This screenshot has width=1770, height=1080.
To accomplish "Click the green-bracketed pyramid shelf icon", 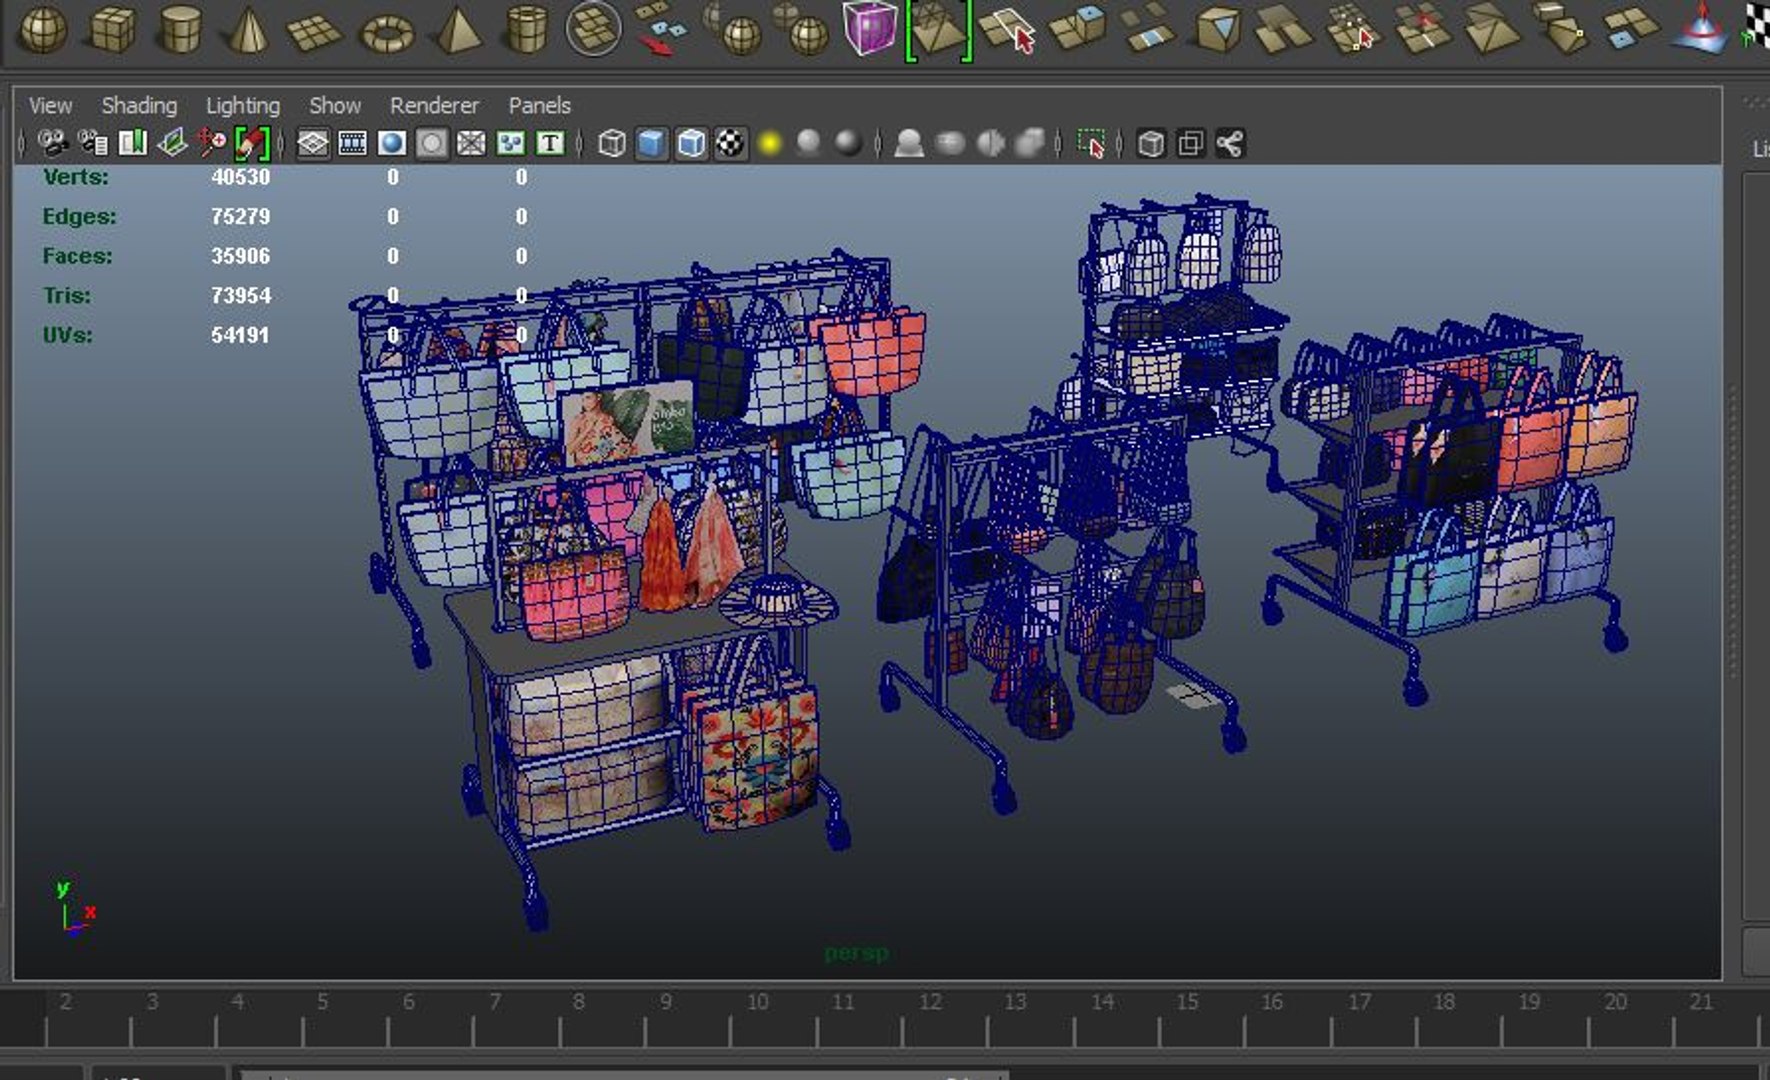I will (x=938, y=30).
